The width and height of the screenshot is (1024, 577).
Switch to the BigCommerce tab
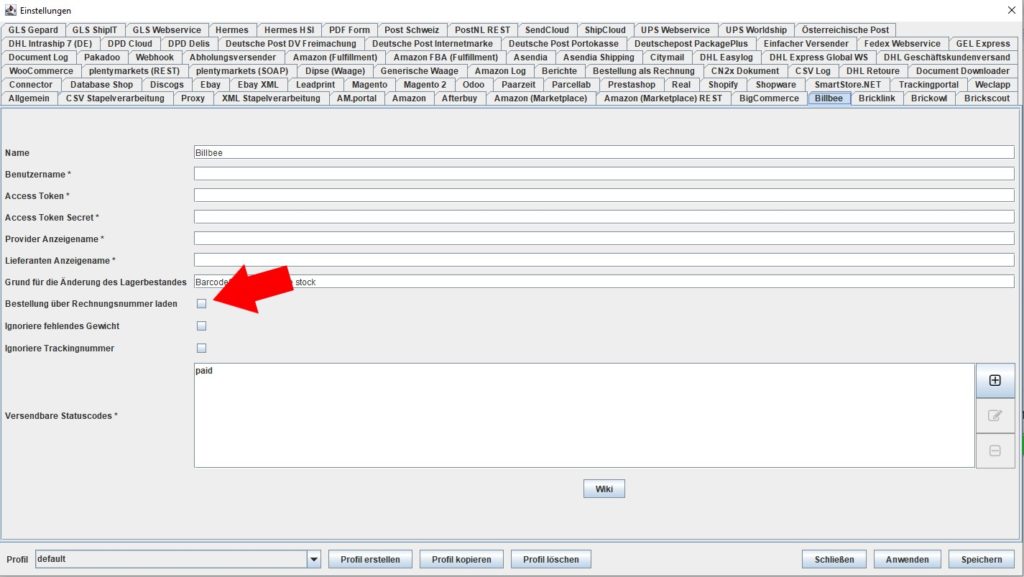769,98
